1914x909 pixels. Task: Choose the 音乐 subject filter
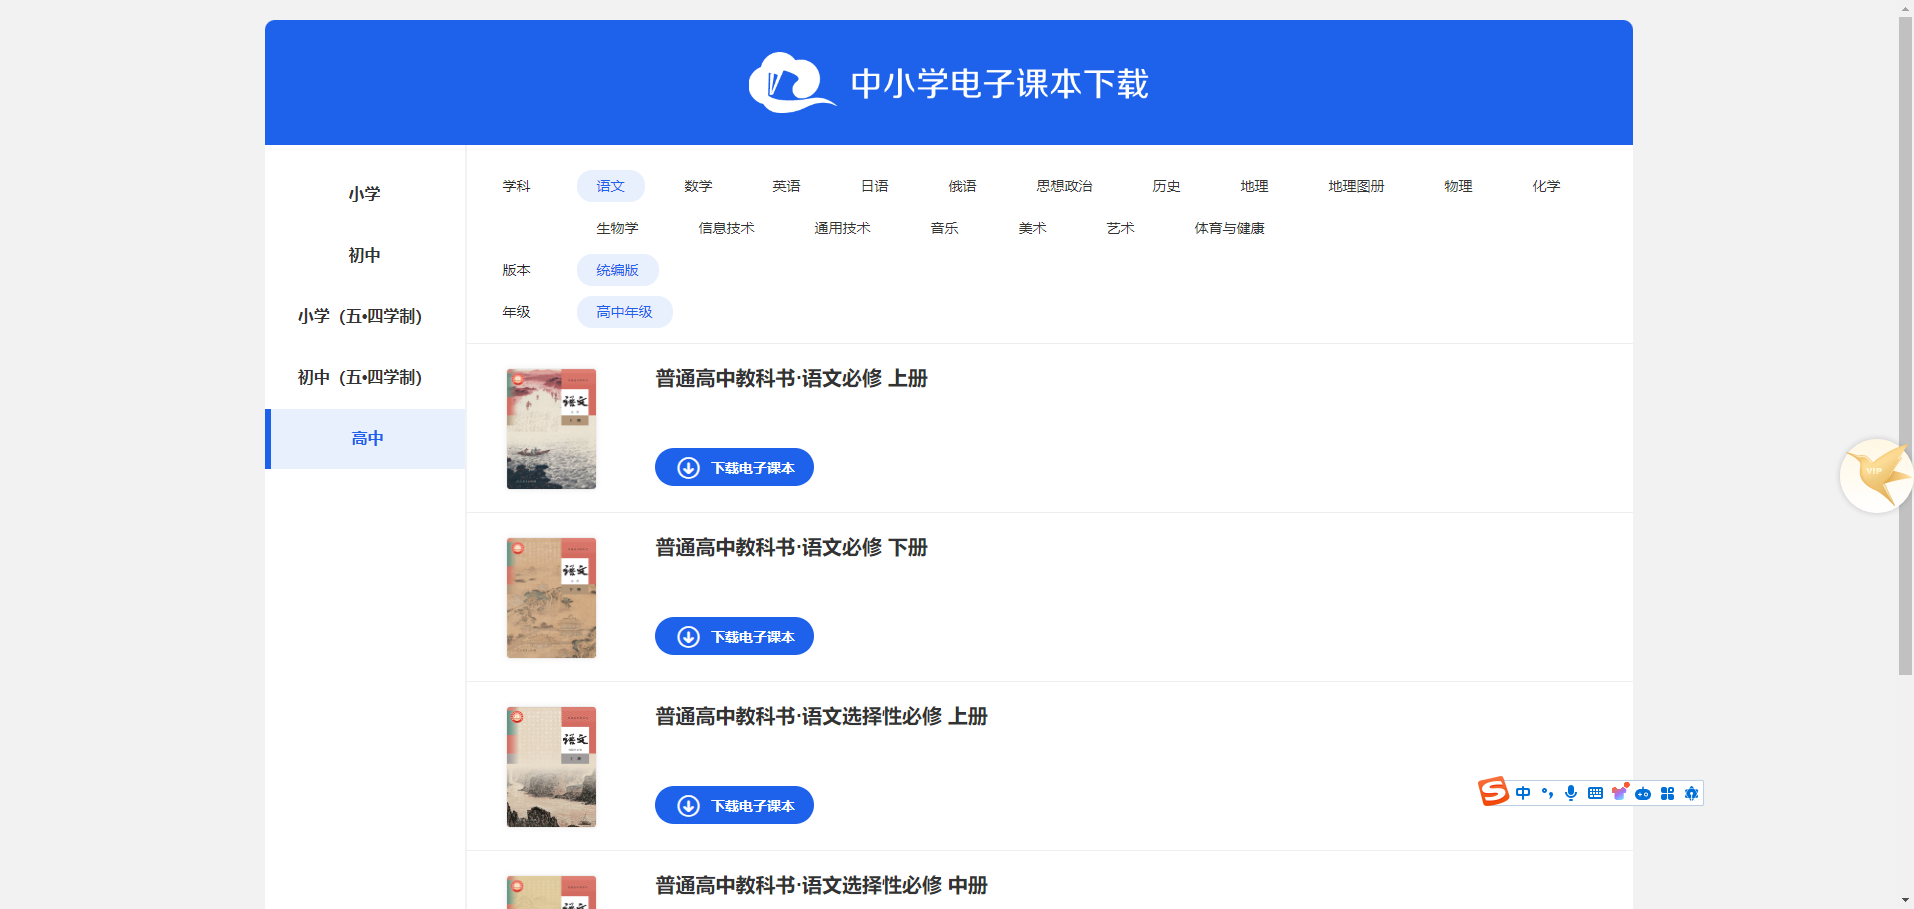(944, 228)
